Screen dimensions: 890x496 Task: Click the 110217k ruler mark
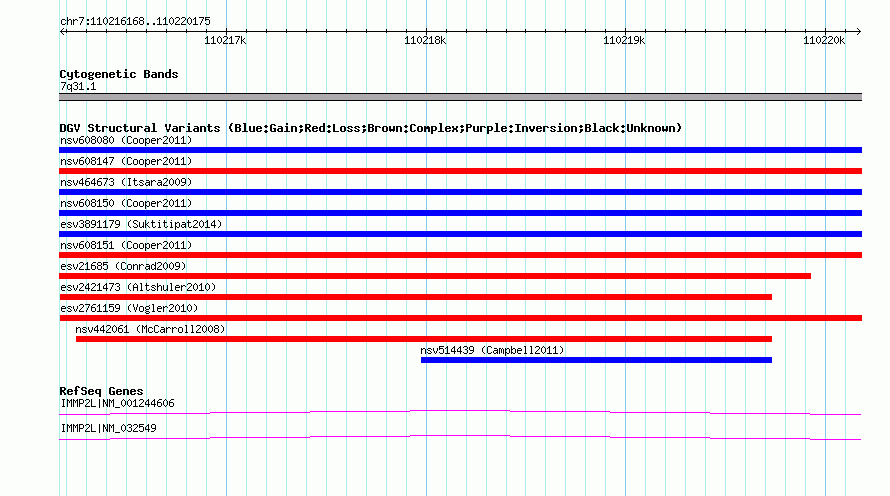click(x=225, y=40)
